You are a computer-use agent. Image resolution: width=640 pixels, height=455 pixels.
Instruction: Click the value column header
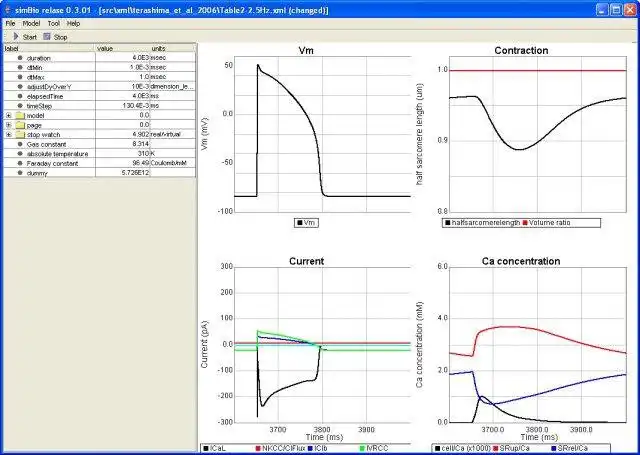point(122,49)
